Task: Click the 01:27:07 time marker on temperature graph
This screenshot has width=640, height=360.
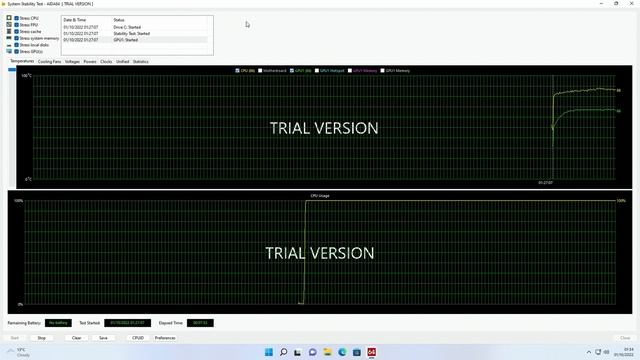Action: 545,183
